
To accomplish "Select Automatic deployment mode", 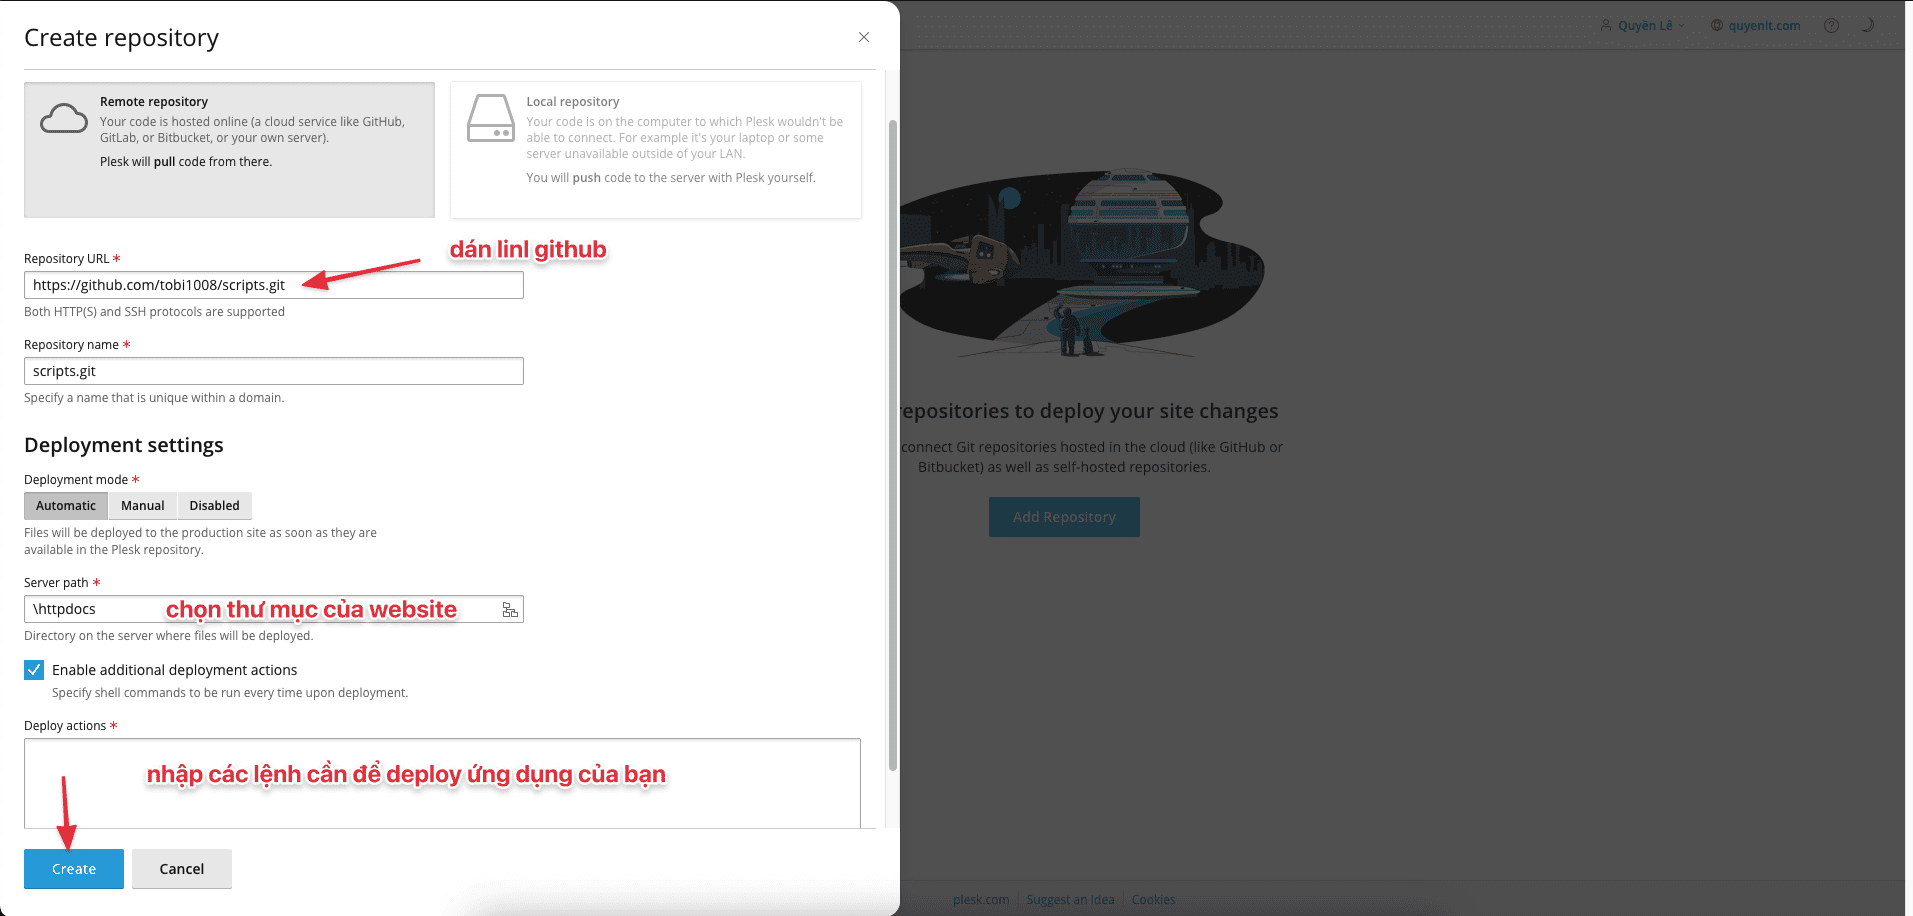I will click(66, 506).
